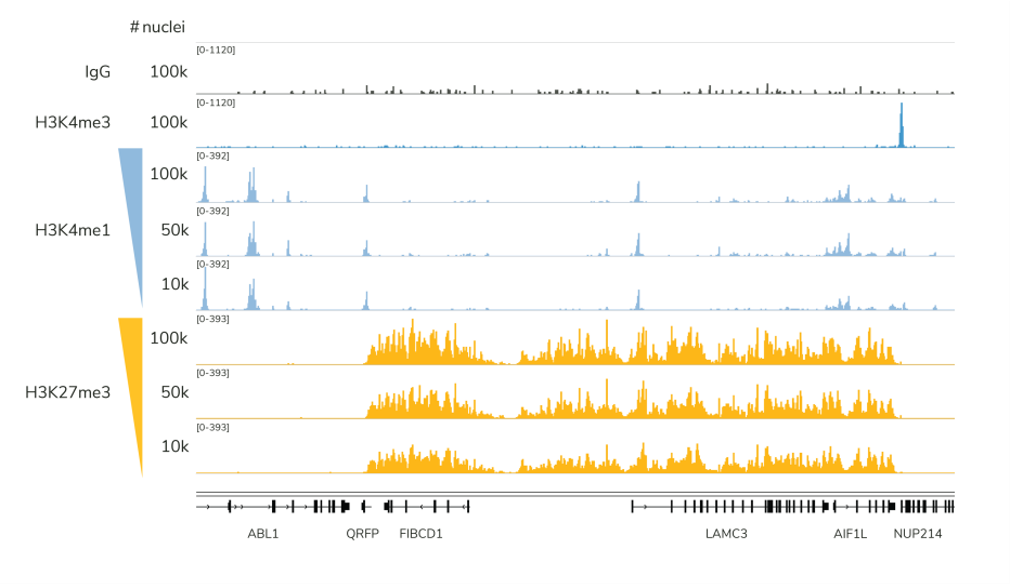The width and height of the screenshot is (1010, 584).
Task: Click the H3K4me3 track label
Action: tap(73, 122)
